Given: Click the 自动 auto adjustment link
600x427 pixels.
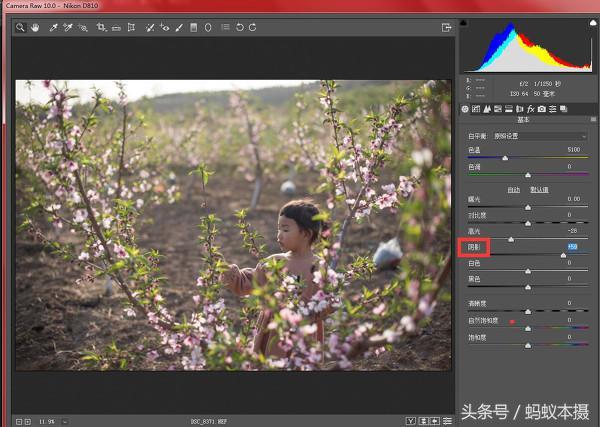Looking at the screenshot, I should pos(514,189).
